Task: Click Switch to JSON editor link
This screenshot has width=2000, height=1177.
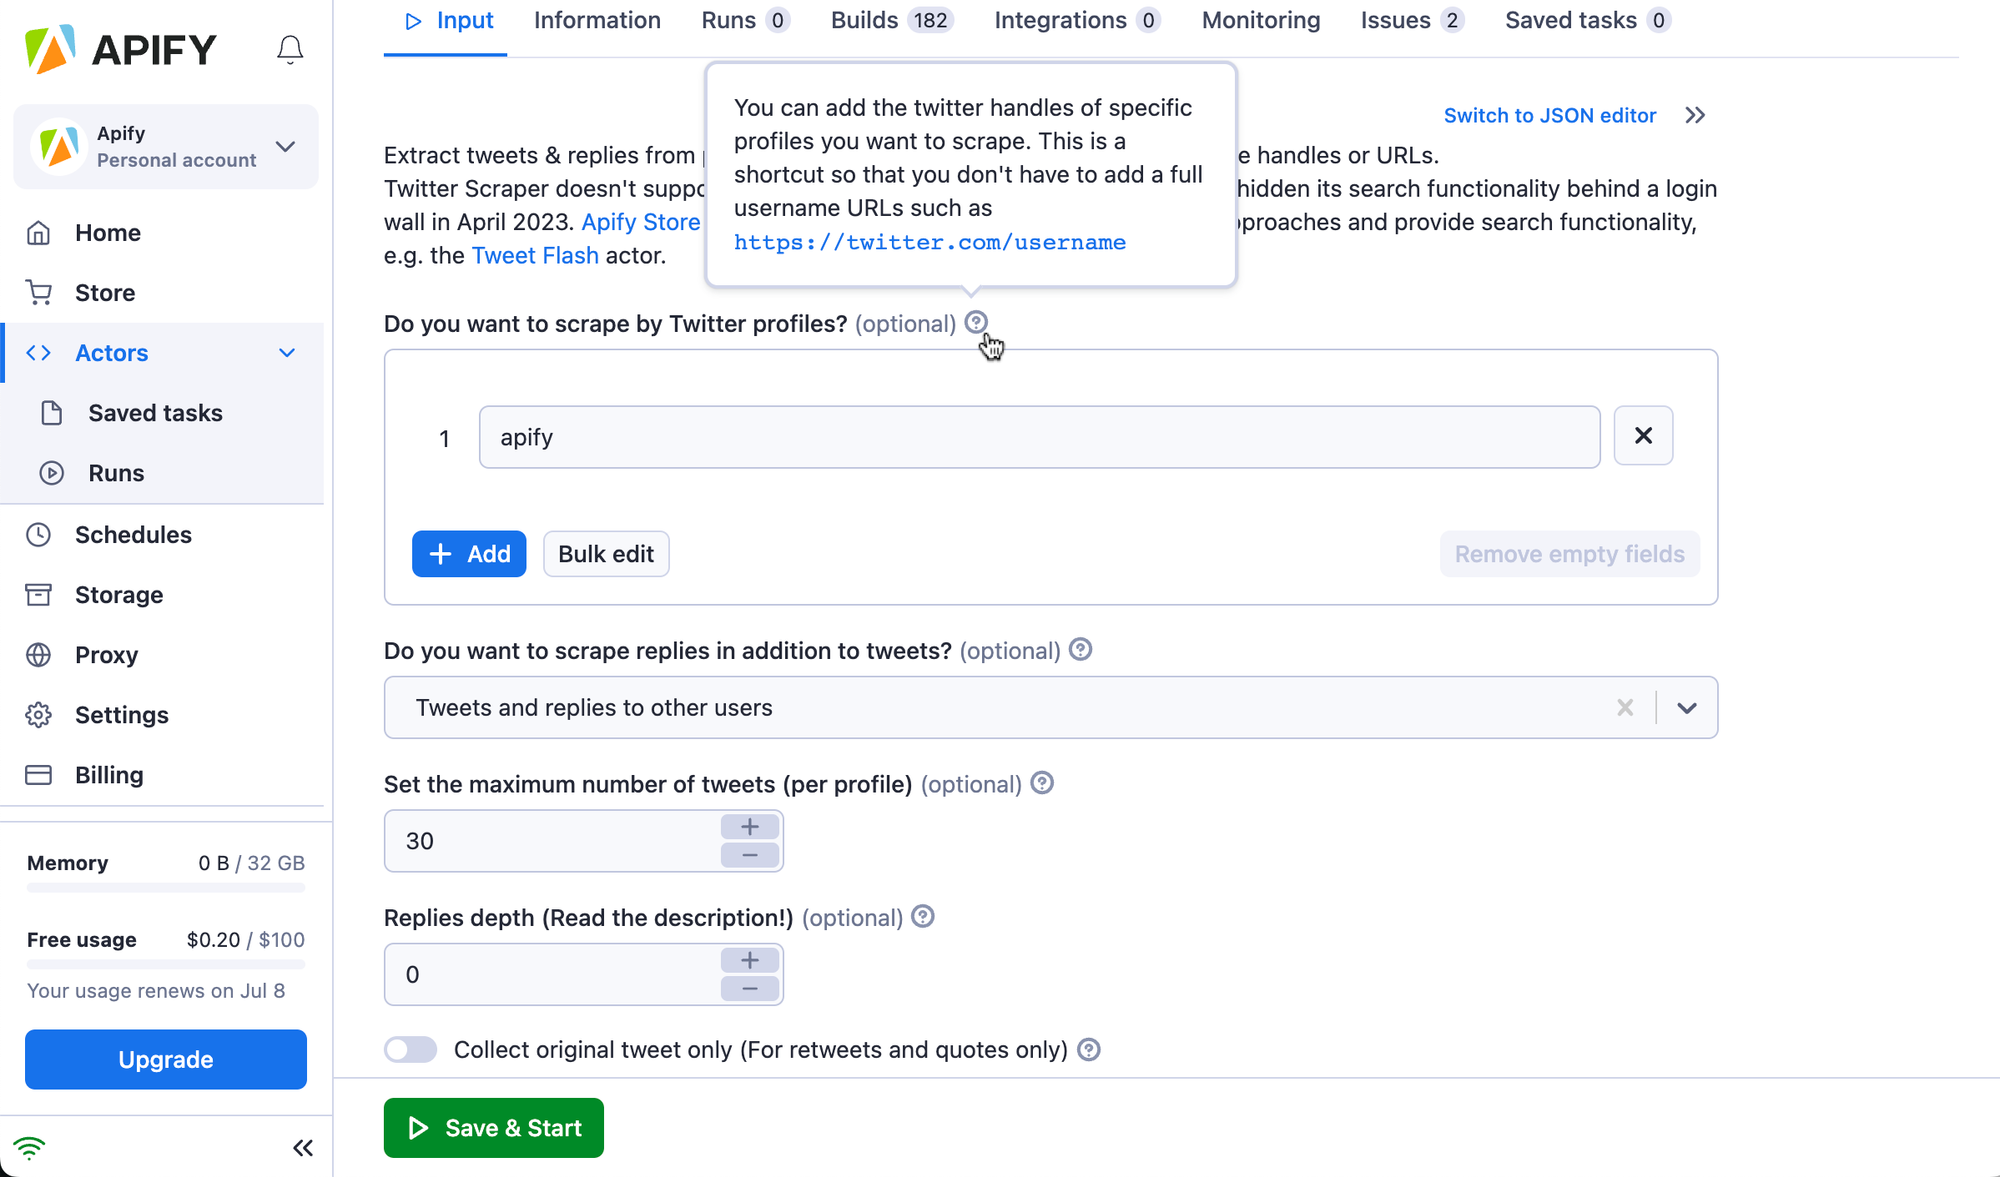Action: (x=1549, y=115)
